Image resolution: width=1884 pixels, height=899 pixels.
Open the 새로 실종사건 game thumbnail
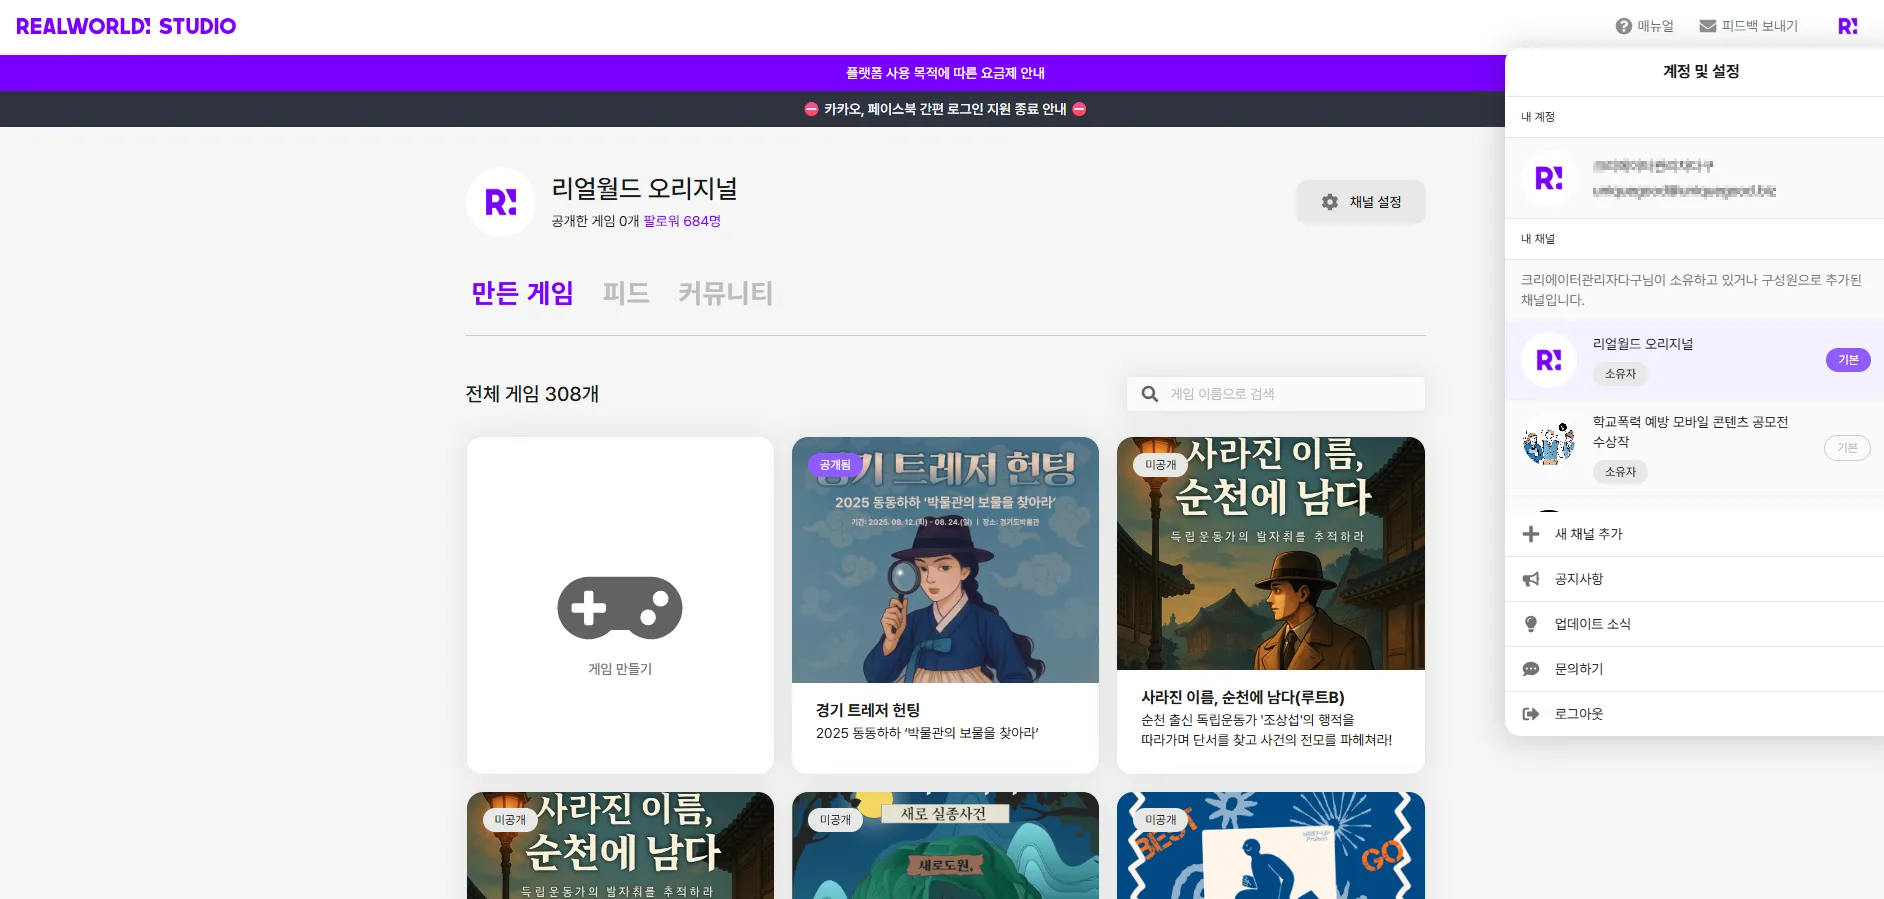click(x=945, y=846)
